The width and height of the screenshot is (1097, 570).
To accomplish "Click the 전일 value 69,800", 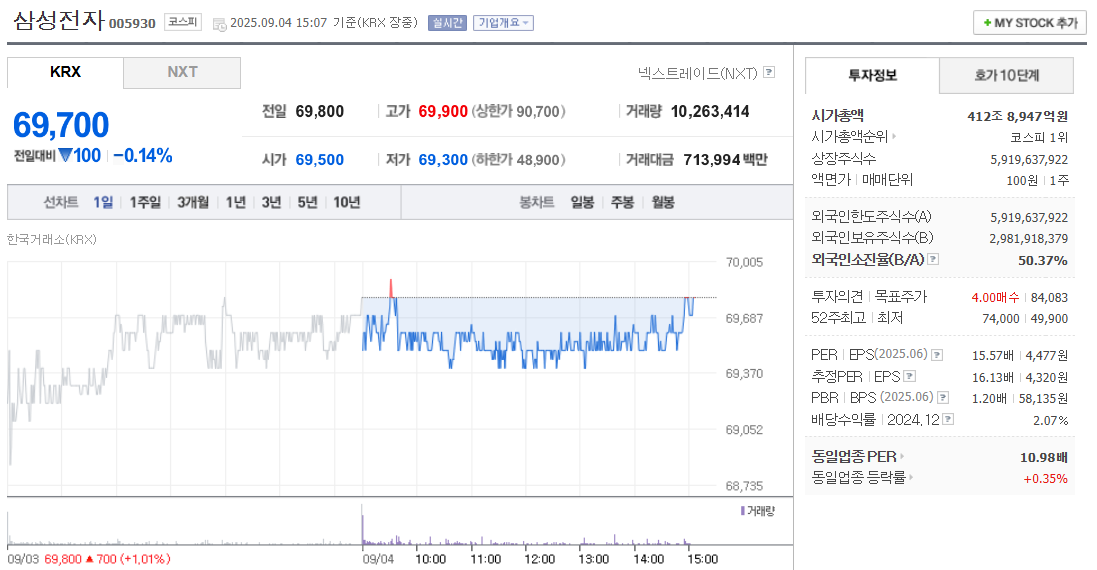I will click(320, 112).
